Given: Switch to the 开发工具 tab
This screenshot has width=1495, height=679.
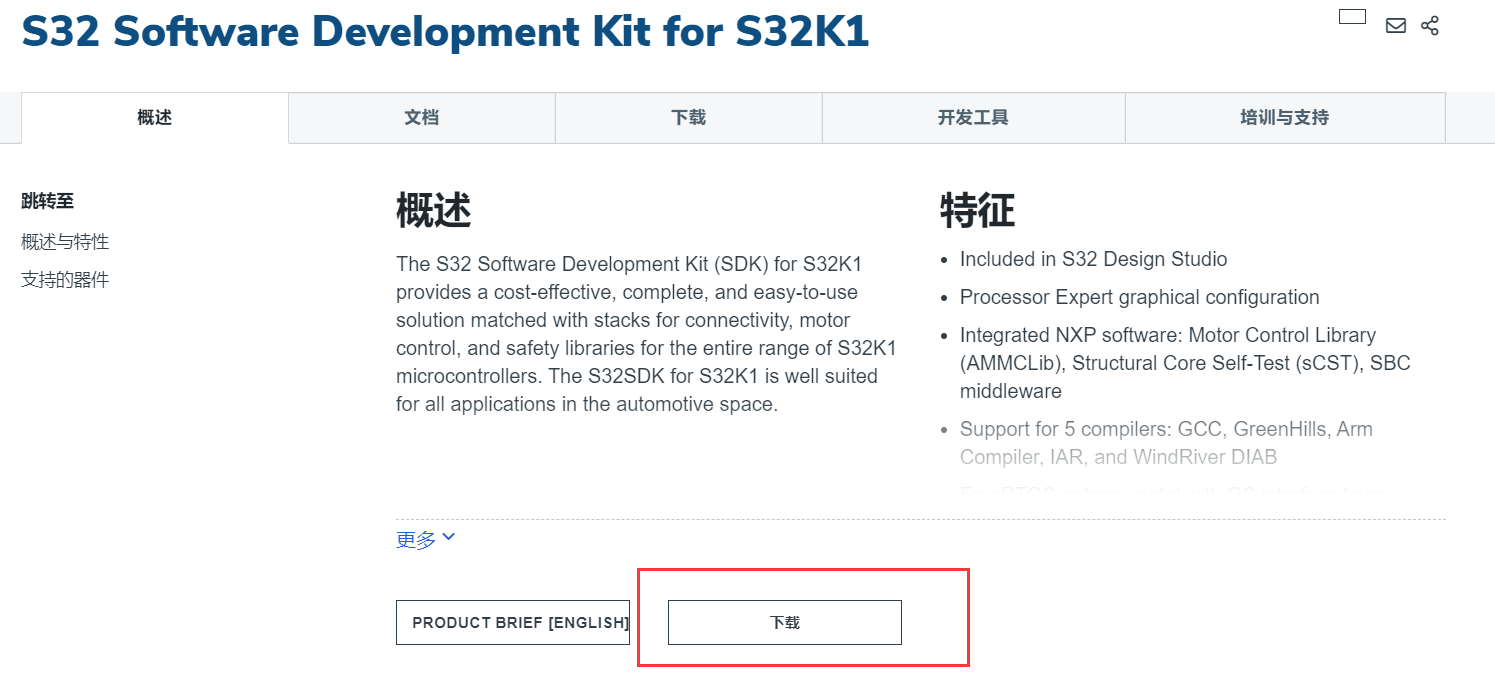Looking at the screenshot, I should [x=972, y=117].
